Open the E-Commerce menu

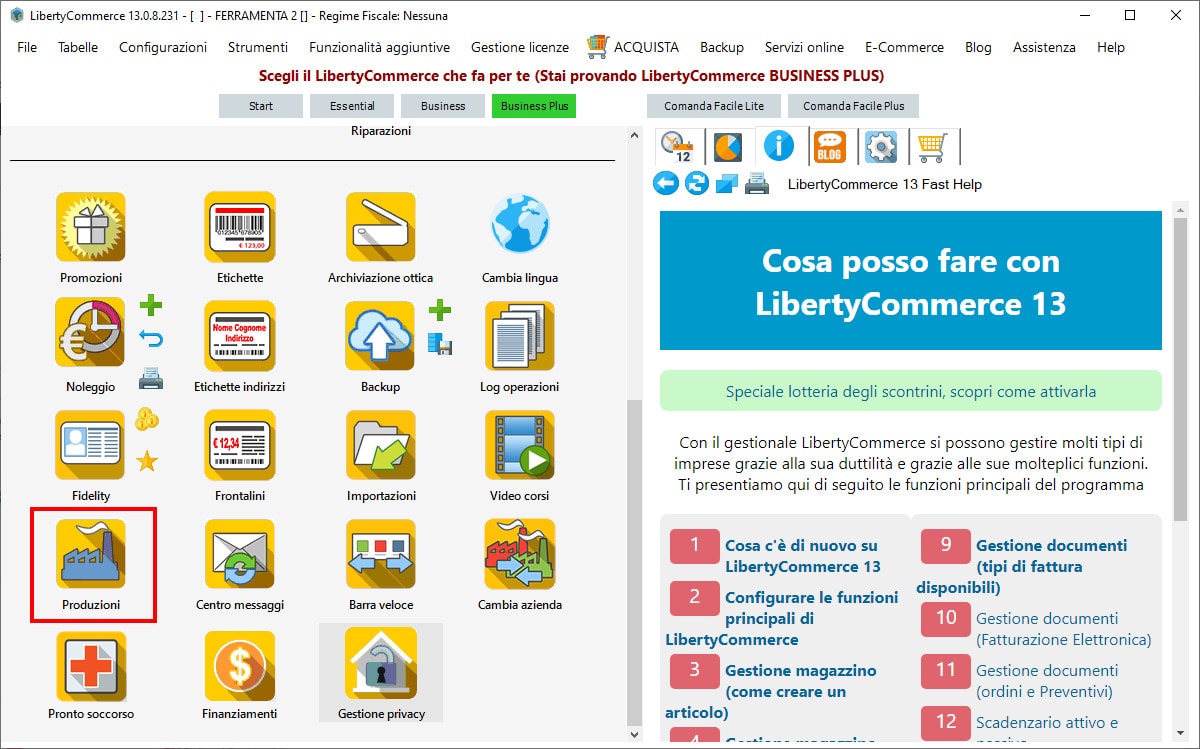click(905, 47)
